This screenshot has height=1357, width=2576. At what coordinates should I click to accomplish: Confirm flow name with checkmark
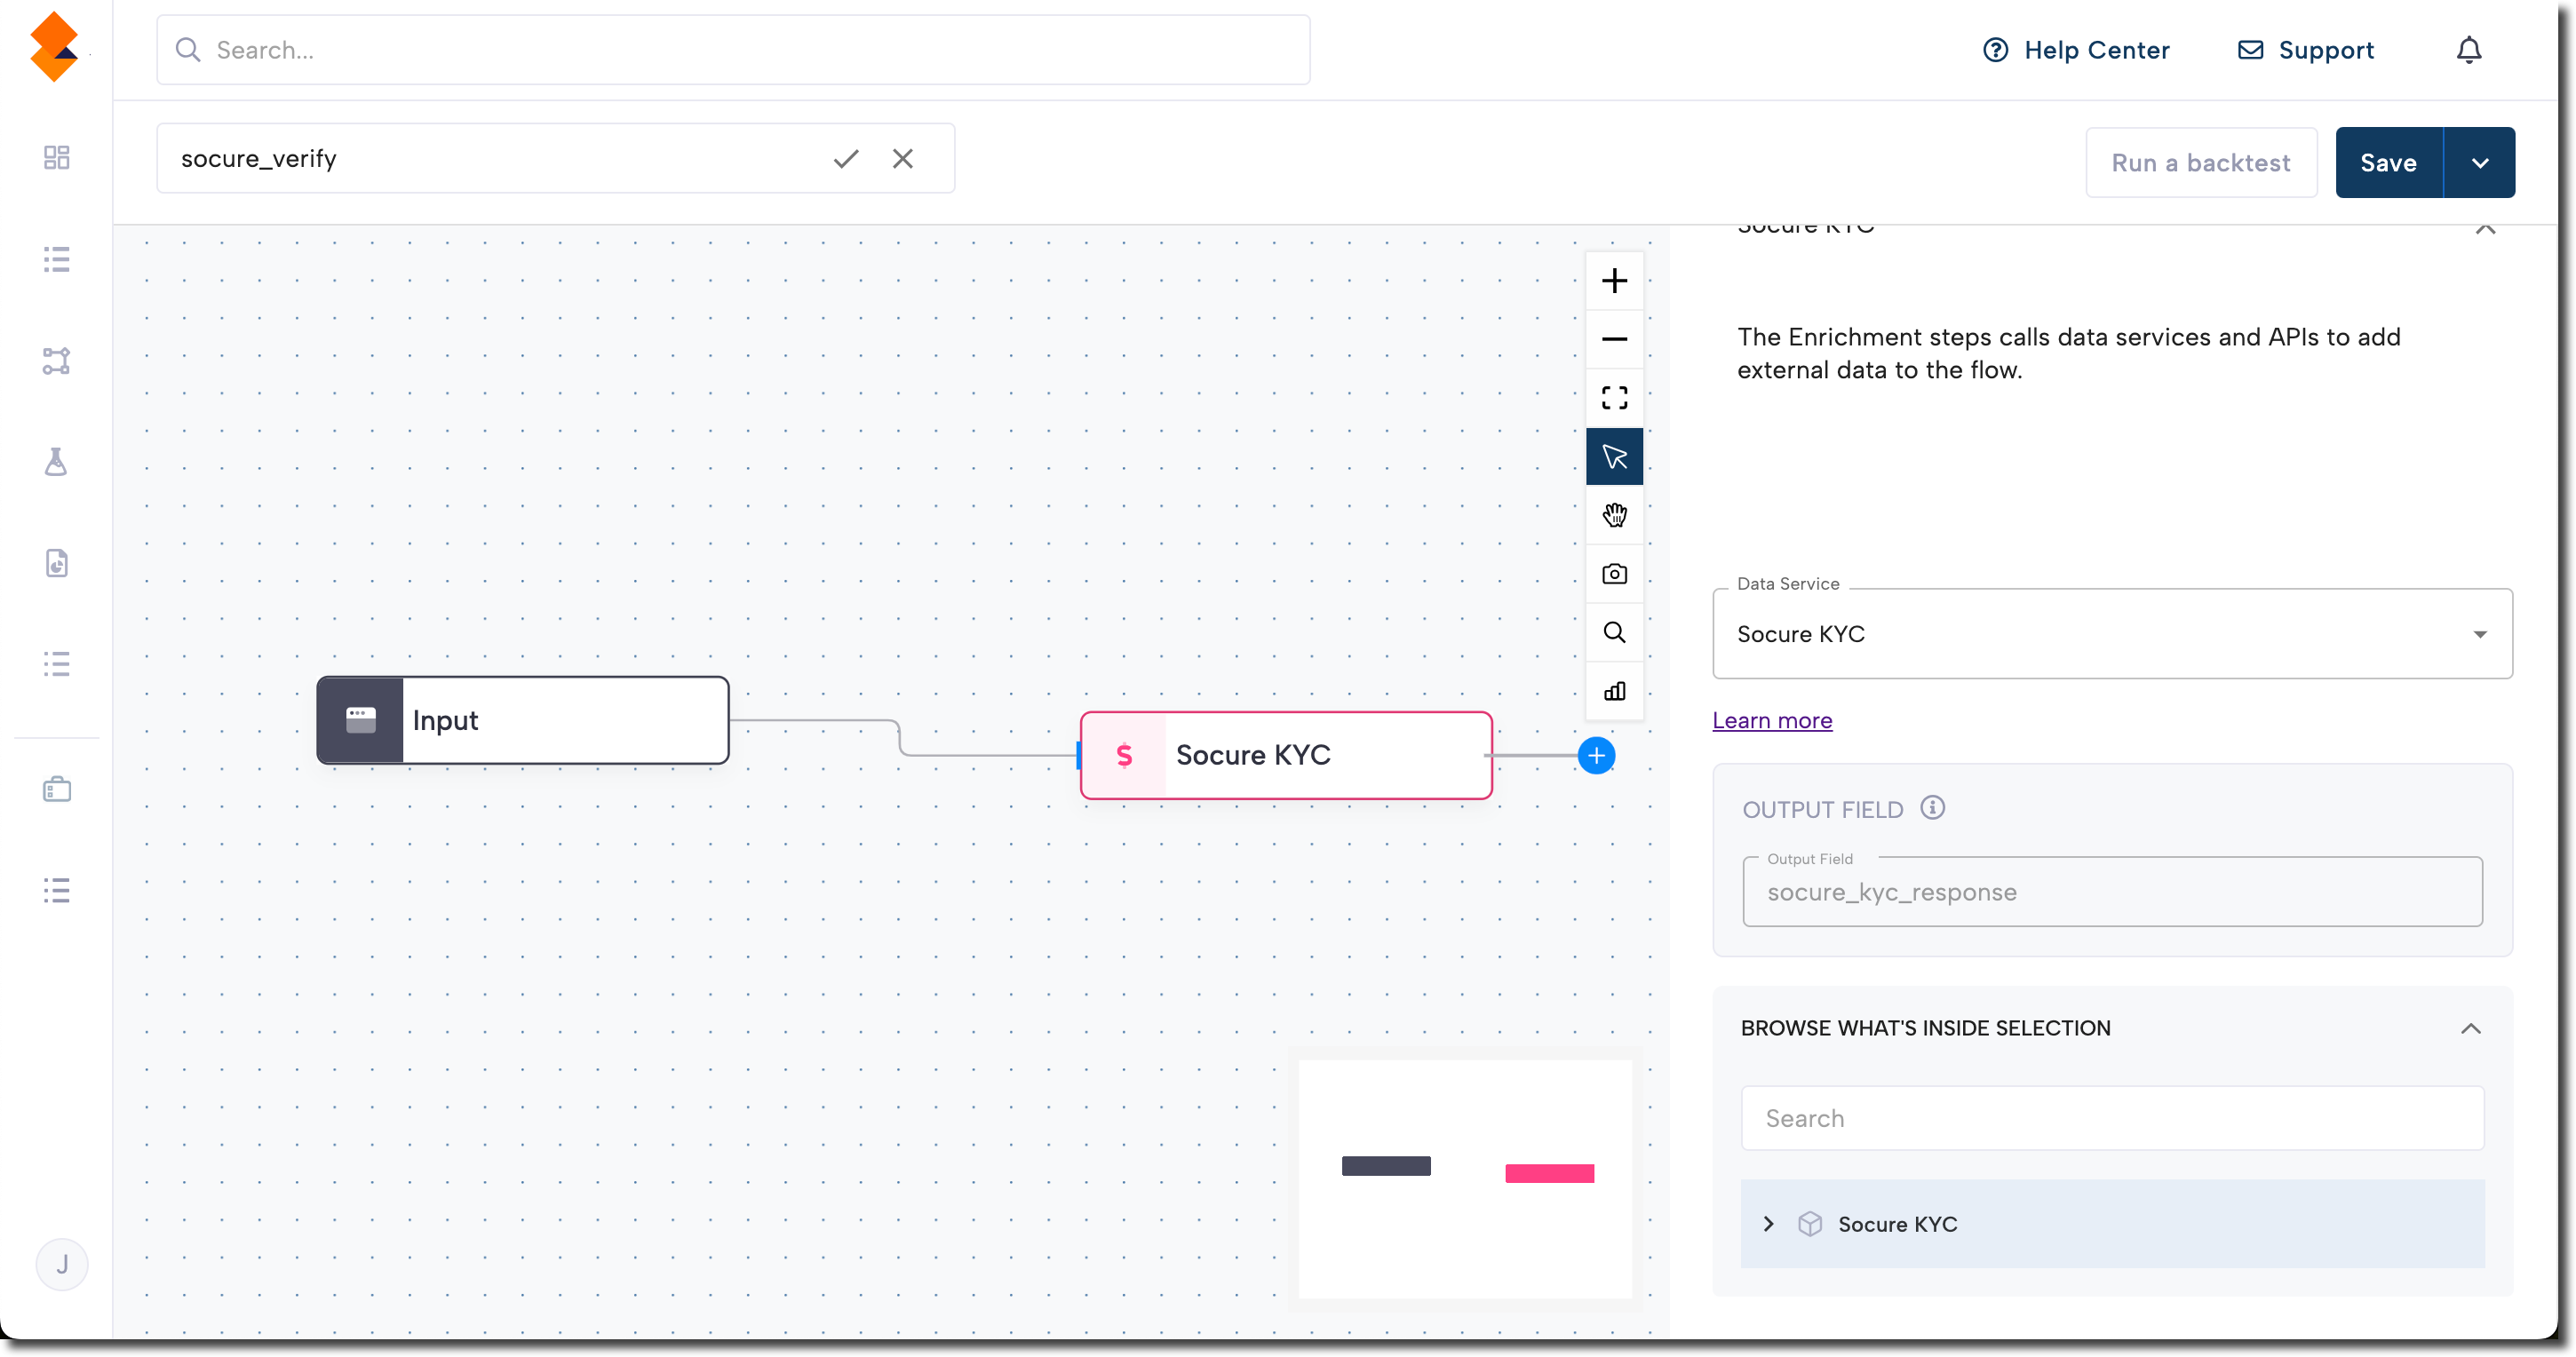(846, 159)
